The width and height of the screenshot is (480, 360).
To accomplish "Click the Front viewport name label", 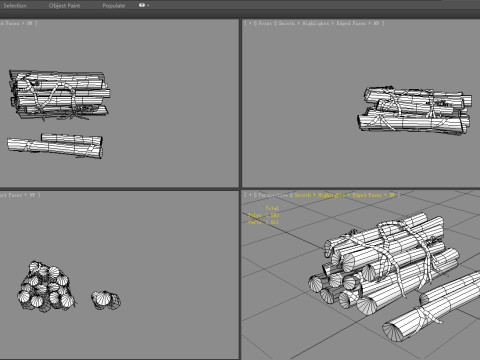I will [265, 23].
